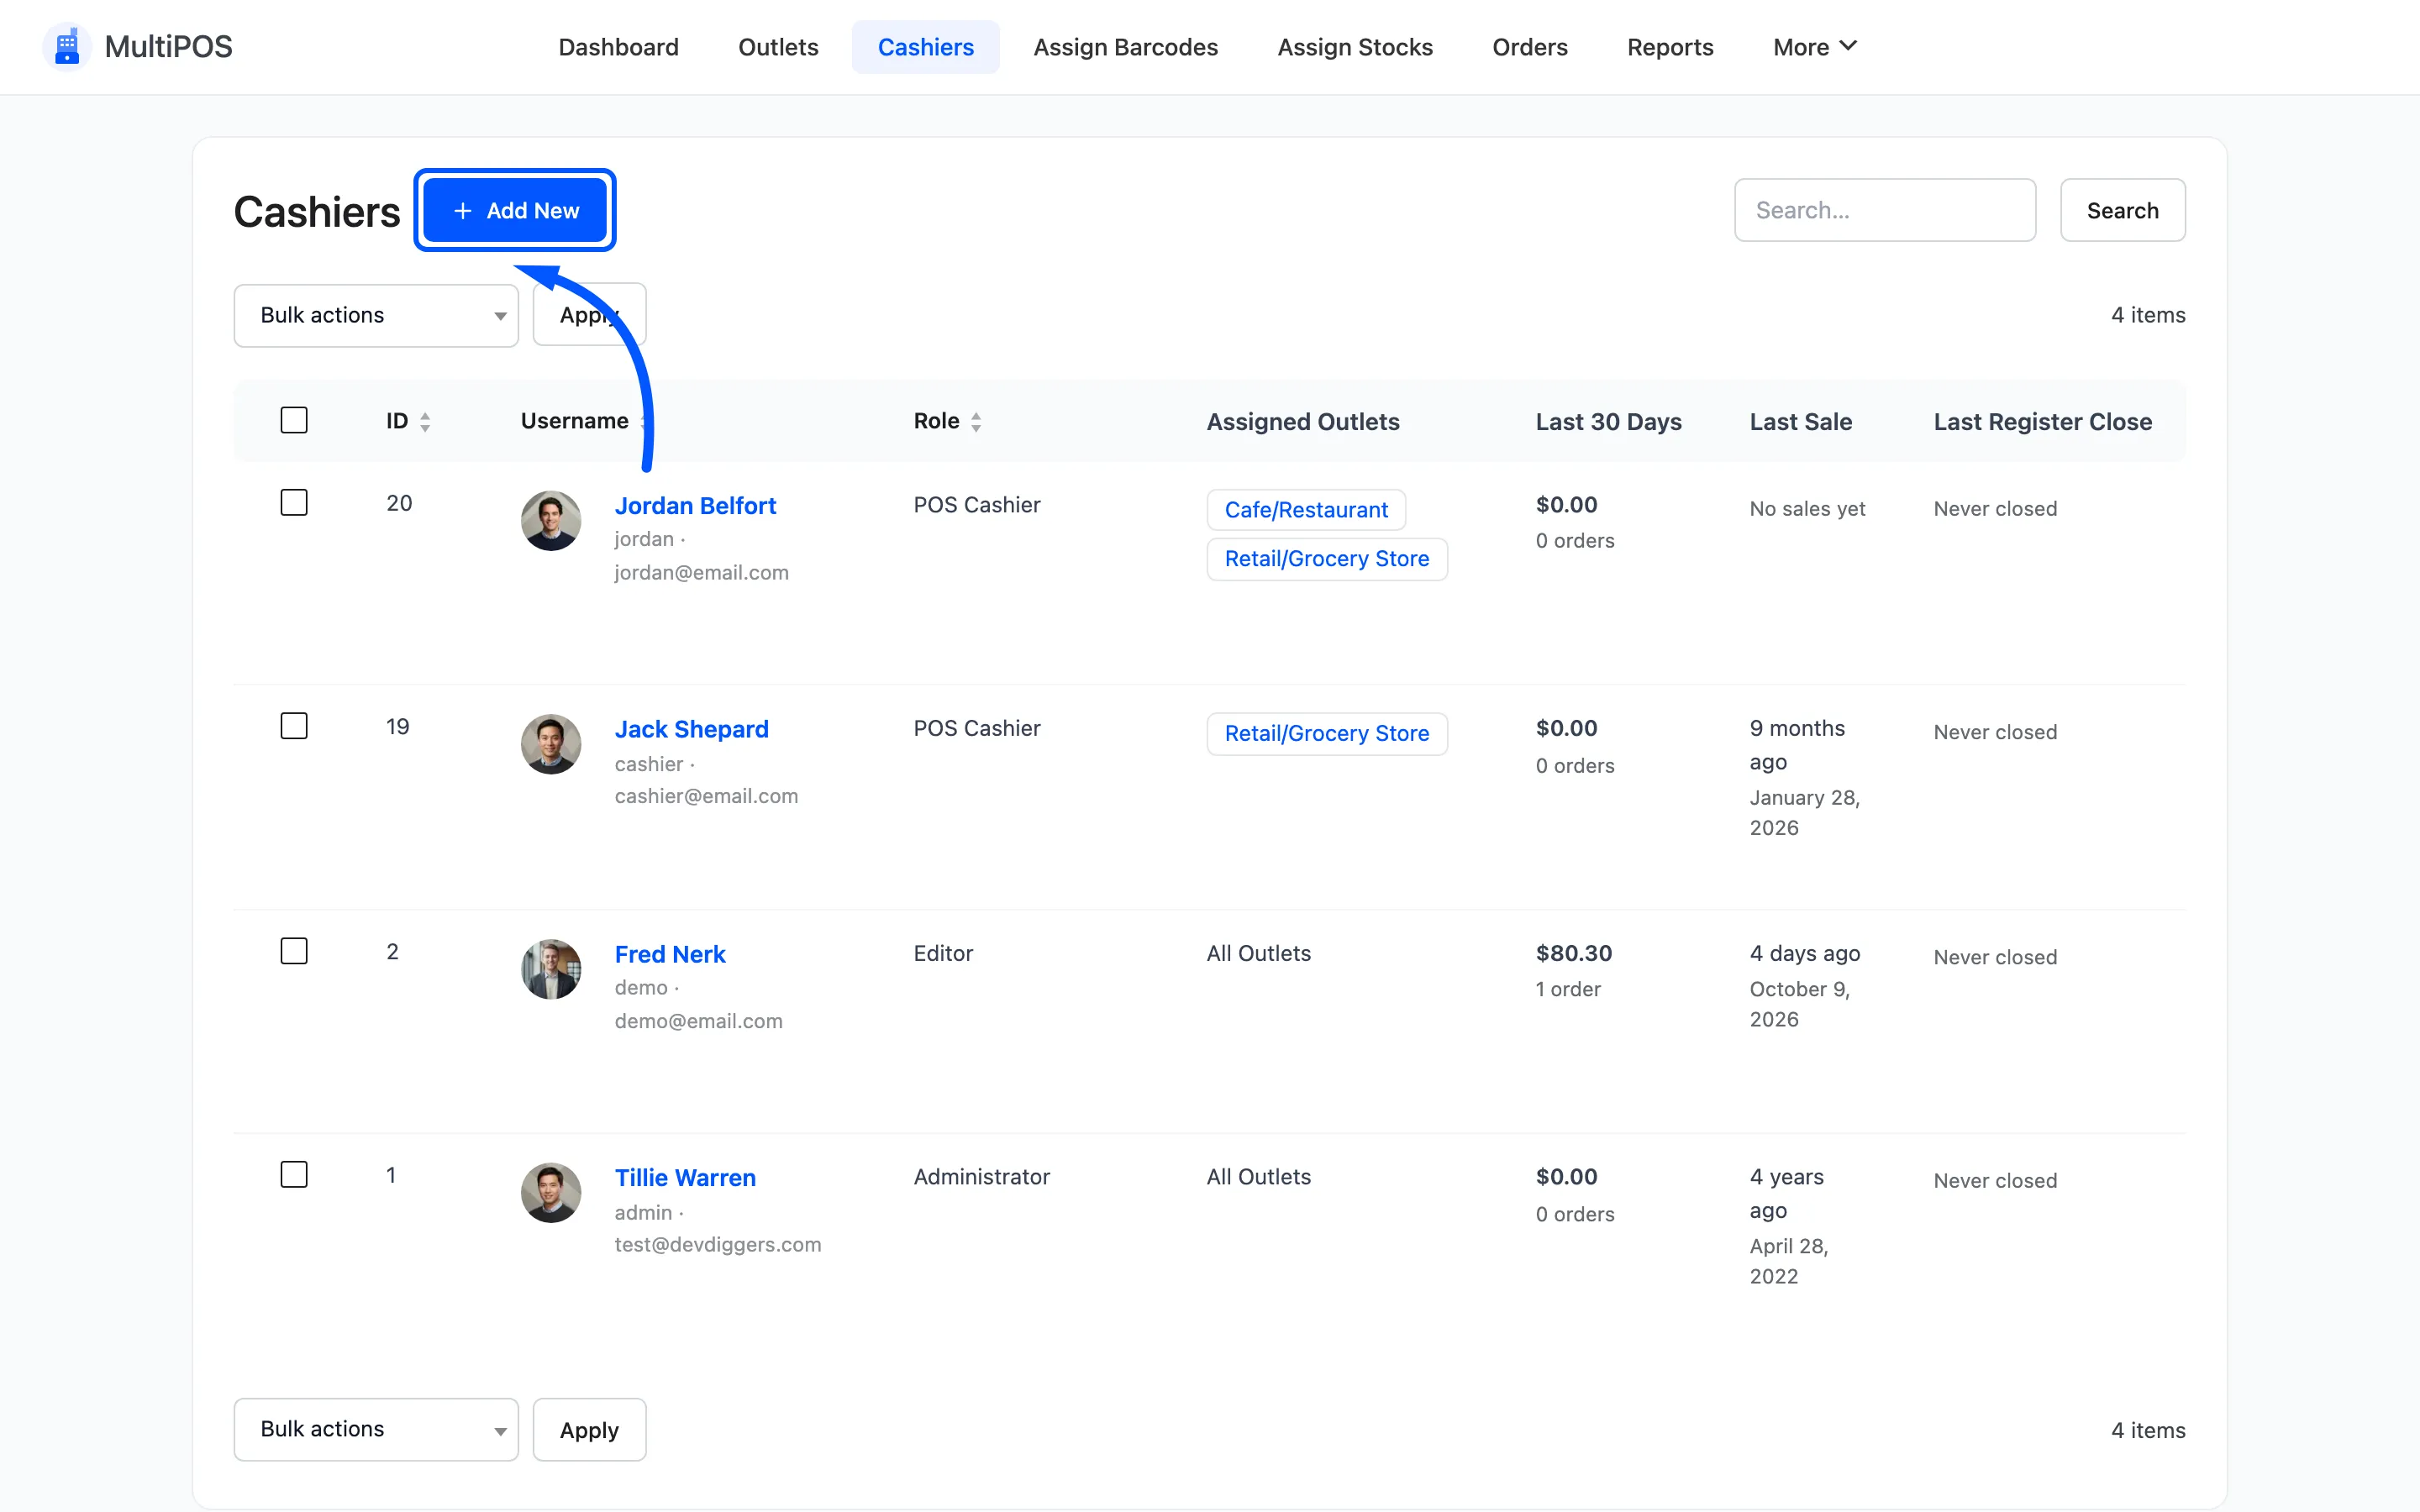Open Jack Shepard's avatar photo
The image size is (2420, 1512).
coord(551,744)
